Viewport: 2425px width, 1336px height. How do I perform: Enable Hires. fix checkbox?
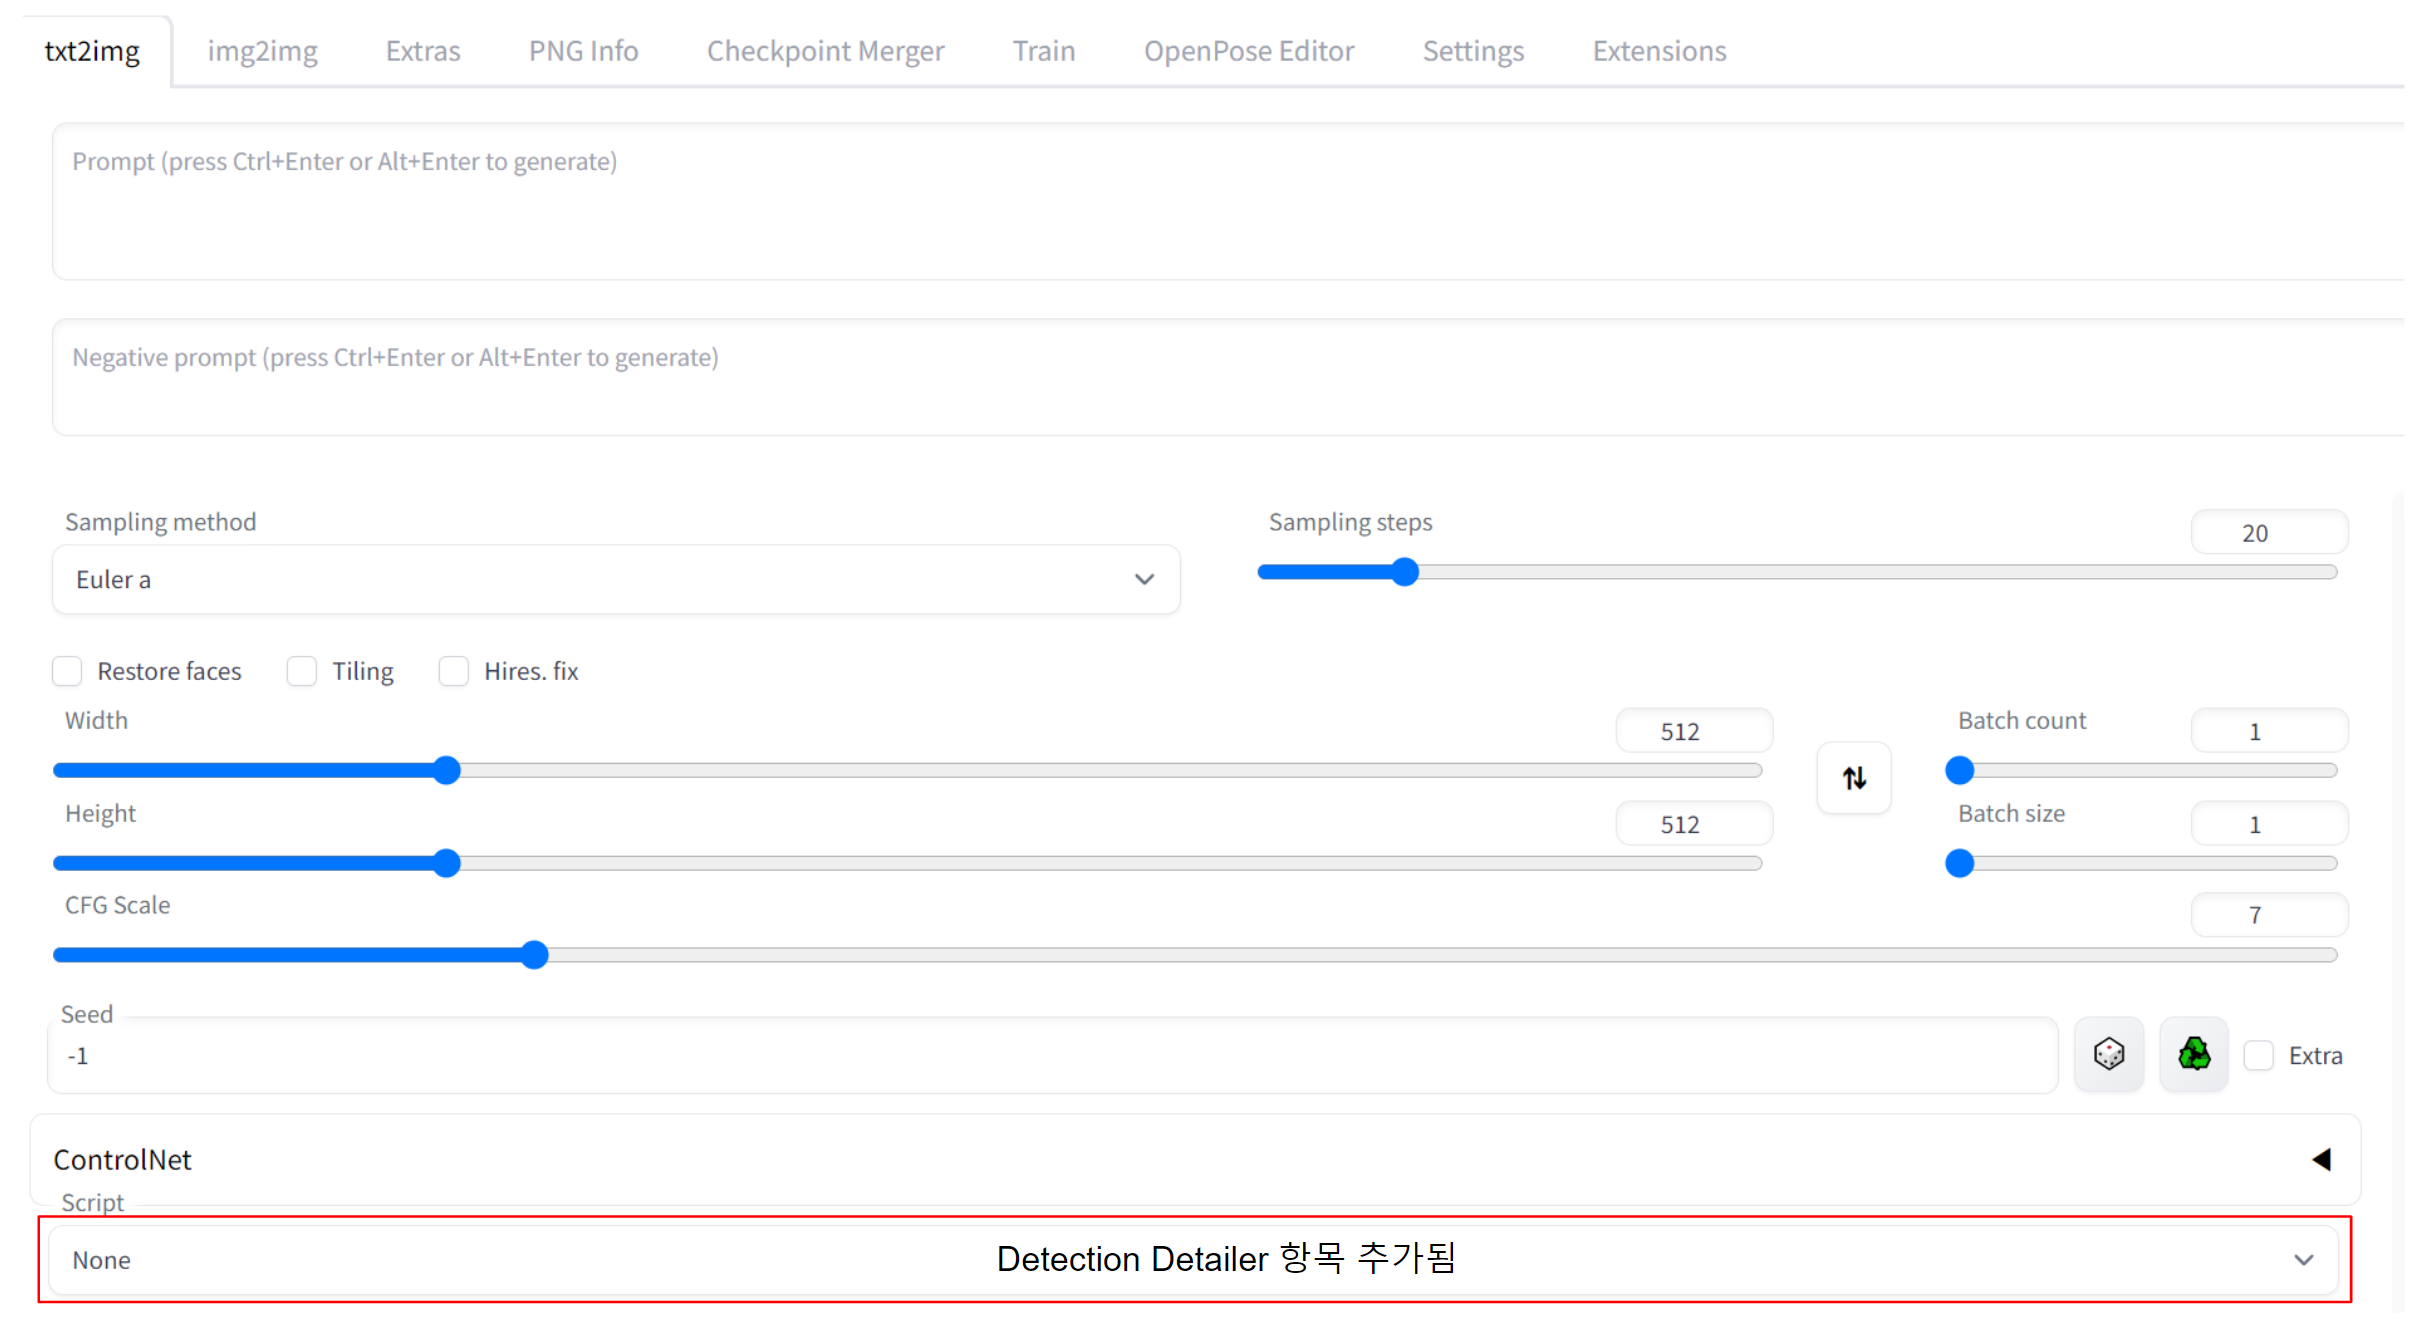(454, 671)
